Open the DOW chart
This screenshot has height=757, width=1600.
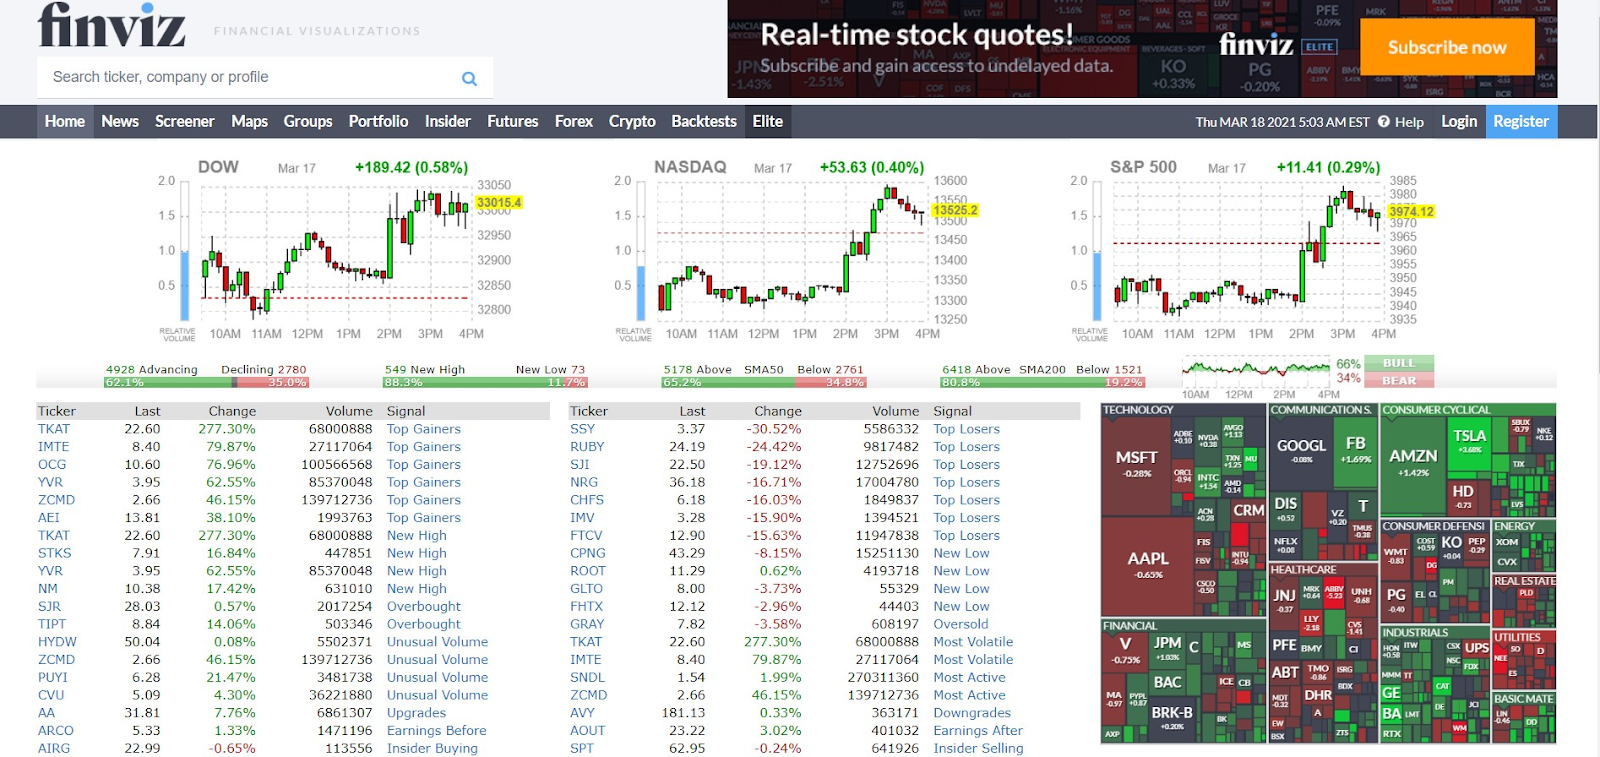pos(340,250)
